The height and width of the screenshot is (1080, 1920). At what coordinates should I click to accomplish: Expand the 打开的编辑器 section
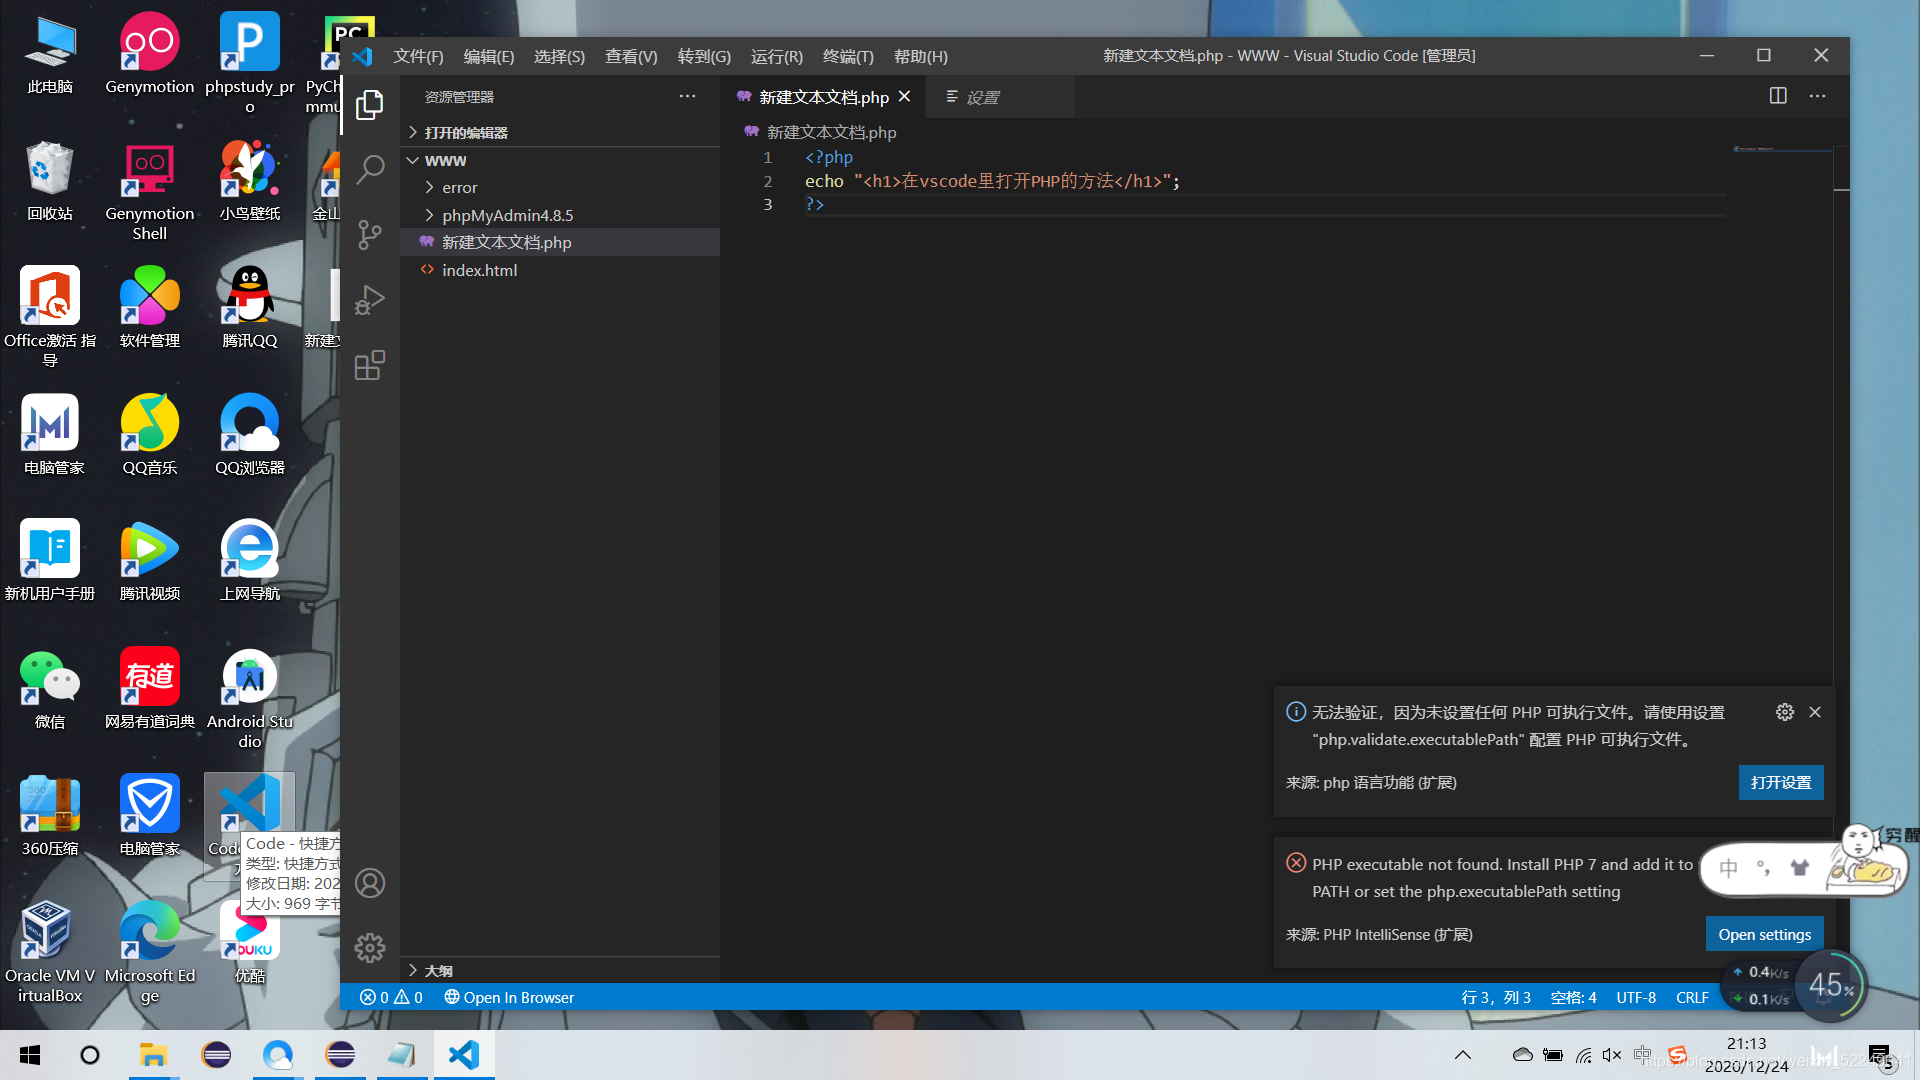(466, 133)
